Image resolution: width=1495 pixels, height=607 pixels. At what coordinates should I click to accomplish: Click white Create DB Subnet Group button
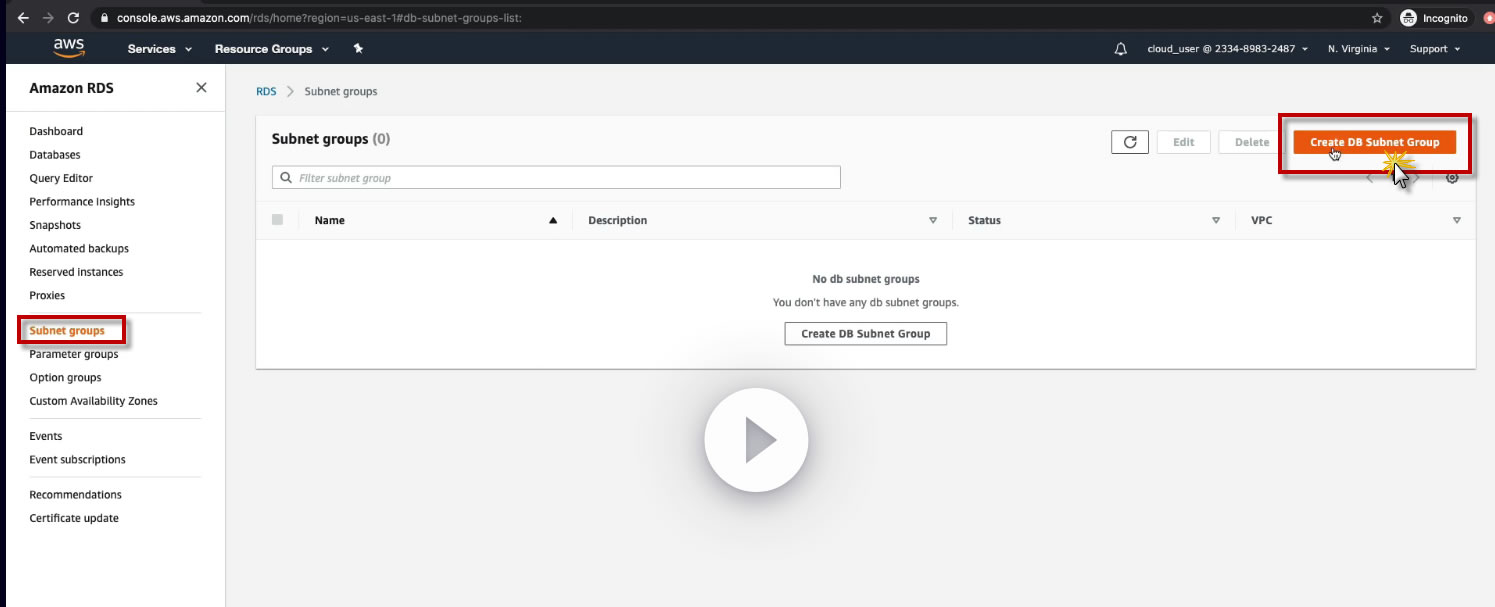[865, 334]
